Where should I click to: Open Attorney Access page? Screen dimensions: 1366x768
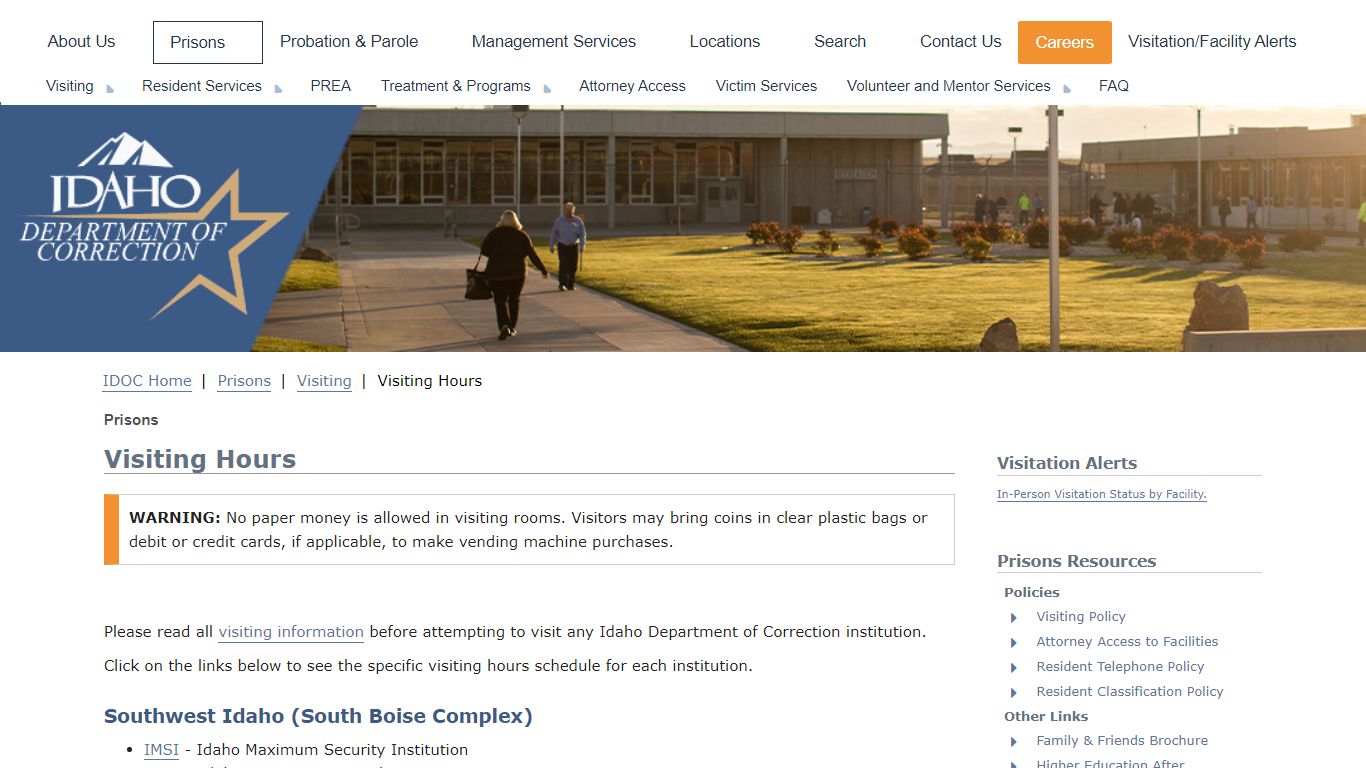[x=632, y=86]
